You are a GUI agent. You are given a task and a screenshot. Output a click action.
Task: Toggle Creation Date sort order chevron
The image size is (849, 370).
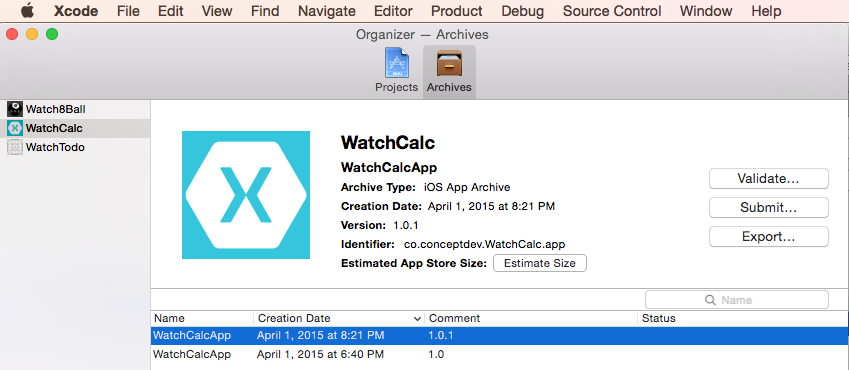(x=417, y=319)
